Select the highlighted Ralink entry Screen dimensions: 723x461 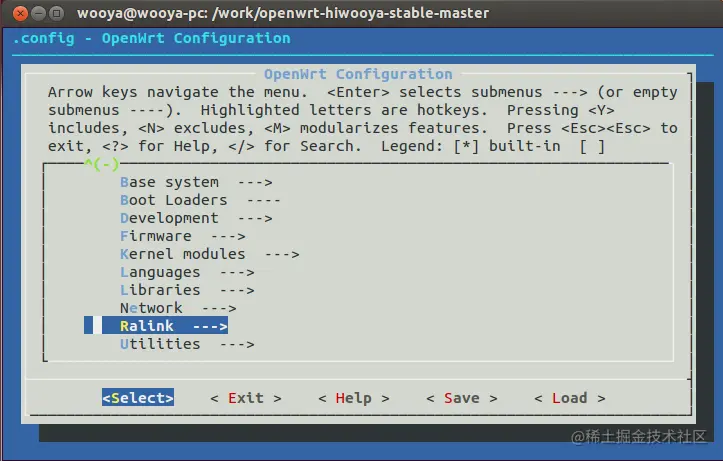(x=156, y=325)
